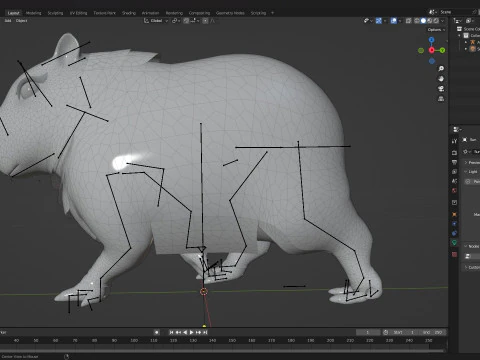Open properties editor type dropdown
The image size is (480, 360).
pyautogui.click(x=457, y=129)
